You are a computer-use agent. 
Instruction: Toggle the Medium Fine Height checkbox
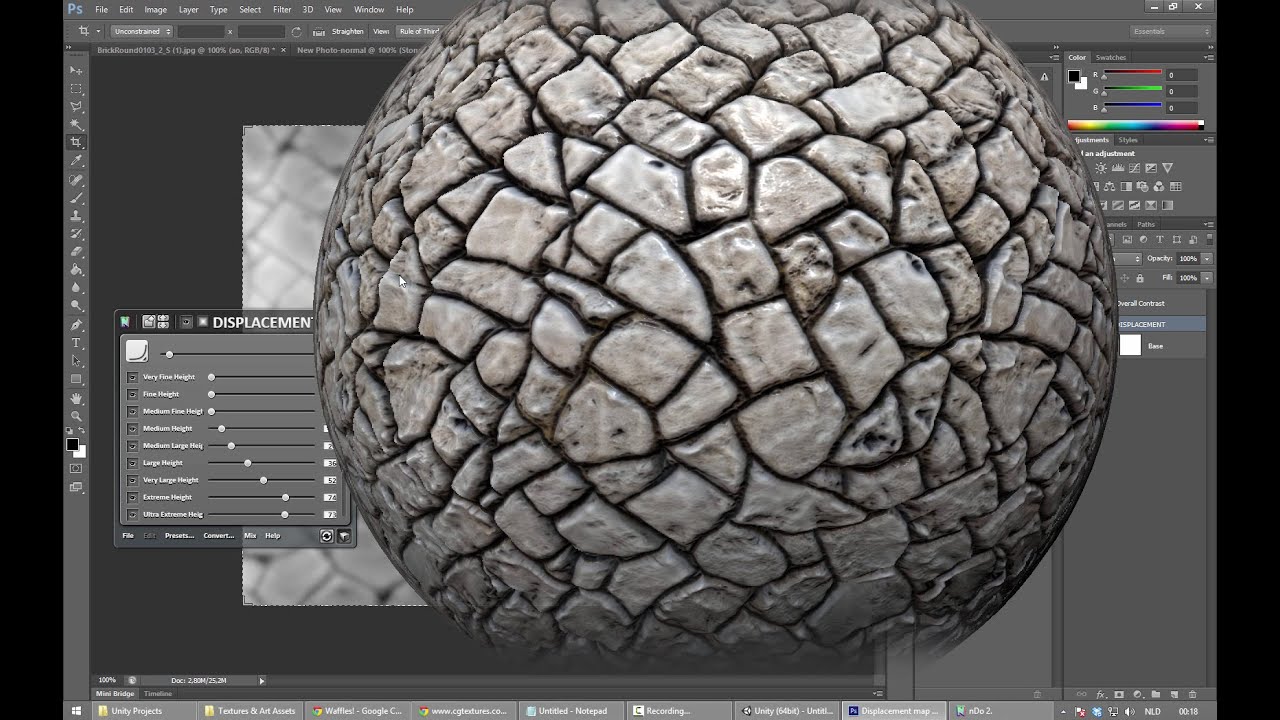click(x=132, y=411)
